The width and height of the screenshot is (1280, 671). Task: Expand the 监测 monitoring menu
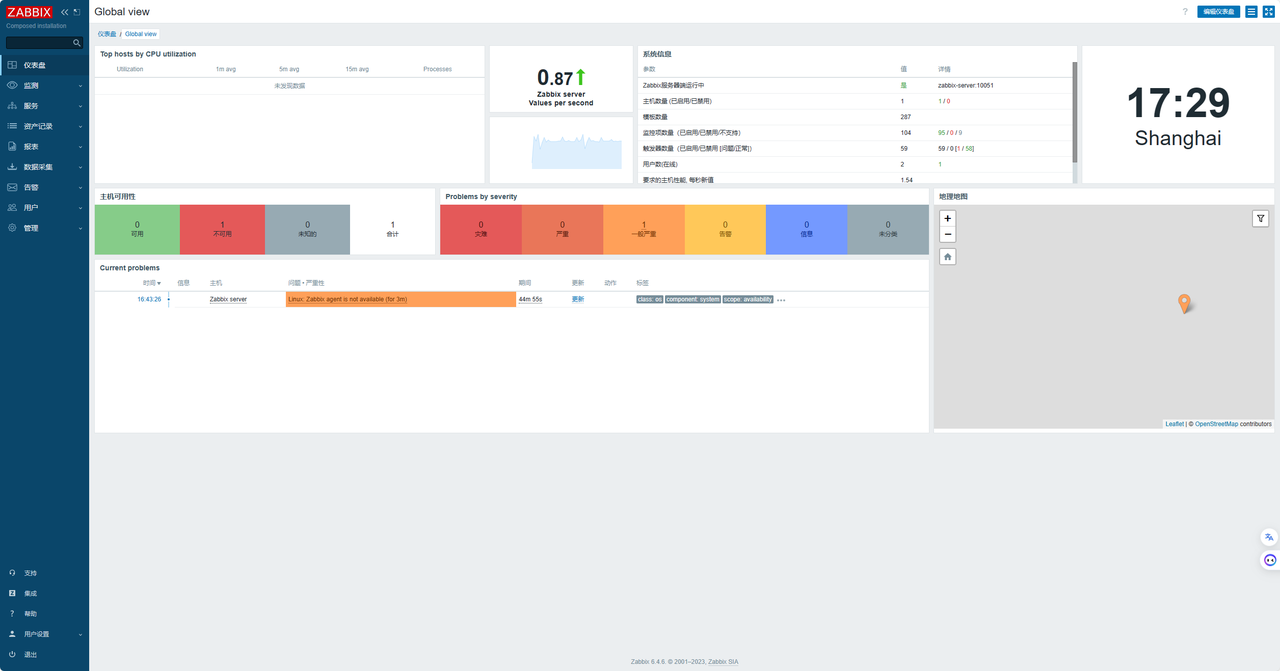(44, 85)
